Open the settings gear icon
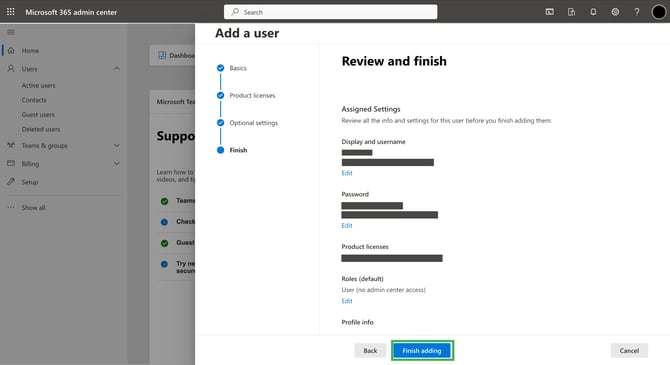 tap(615, 12)
